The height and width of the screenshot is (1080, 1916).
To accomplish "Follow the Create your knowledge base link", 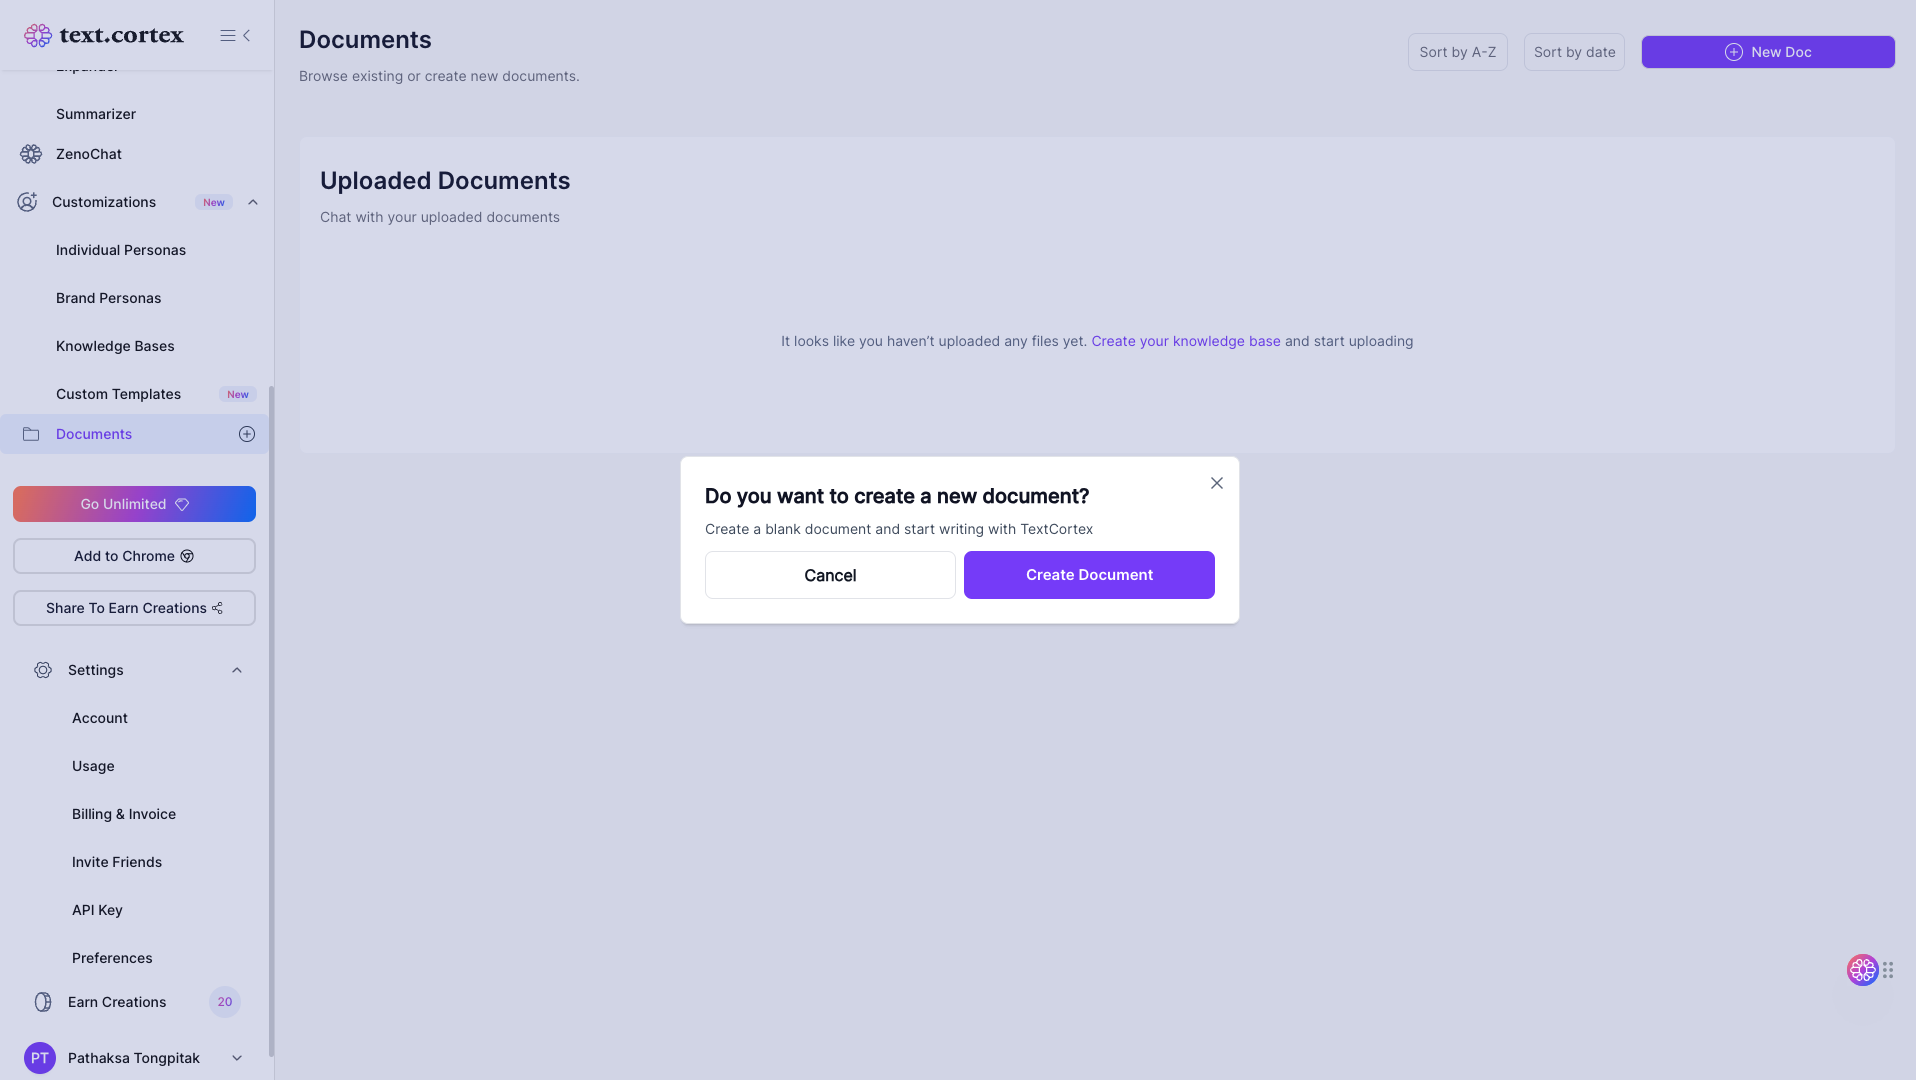I will 1185,341.
